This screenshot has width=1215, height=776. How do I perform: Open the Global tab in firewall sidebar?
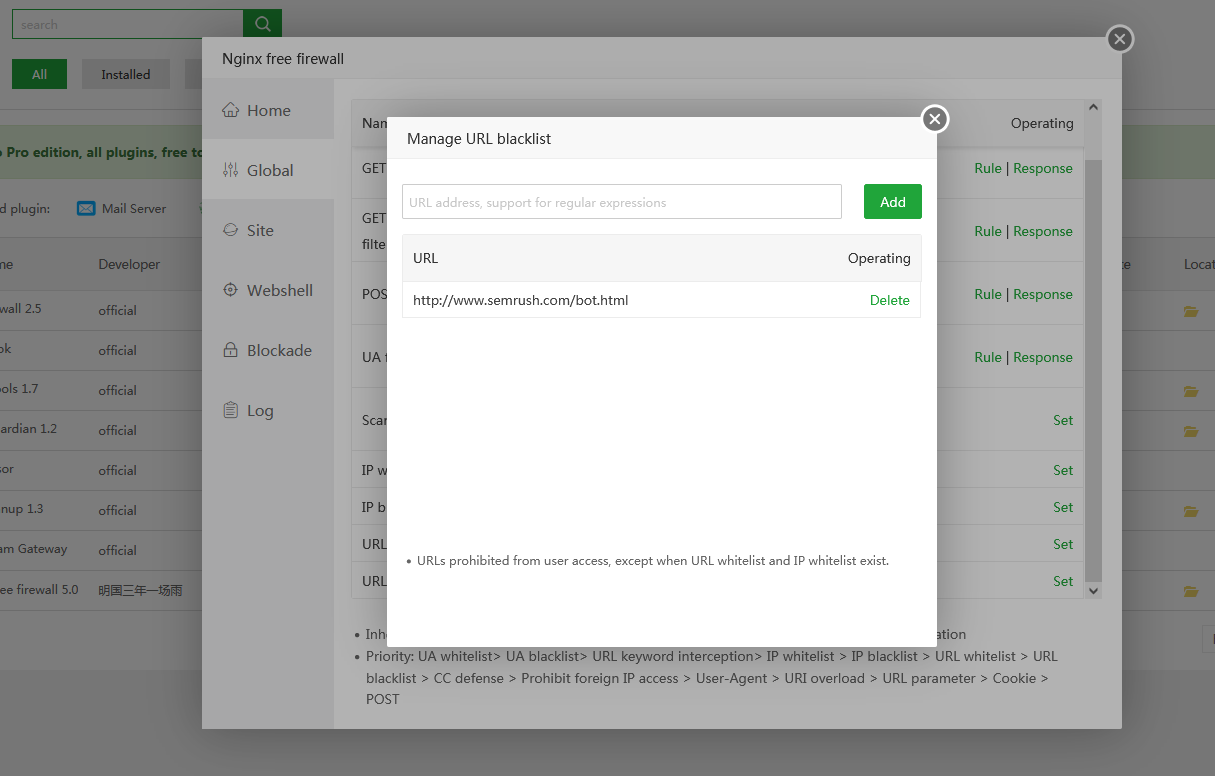[268, 170]
